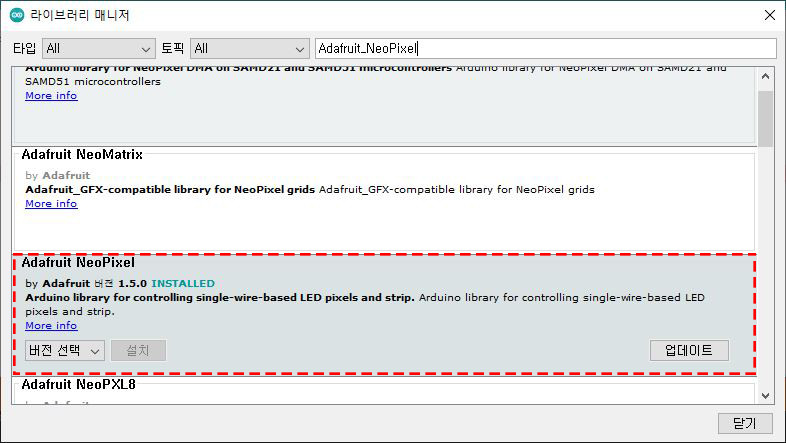Viewport: 786px width, 443px height.
Task: Select the Adafruit NeoPixel library title
Action: 78,263
